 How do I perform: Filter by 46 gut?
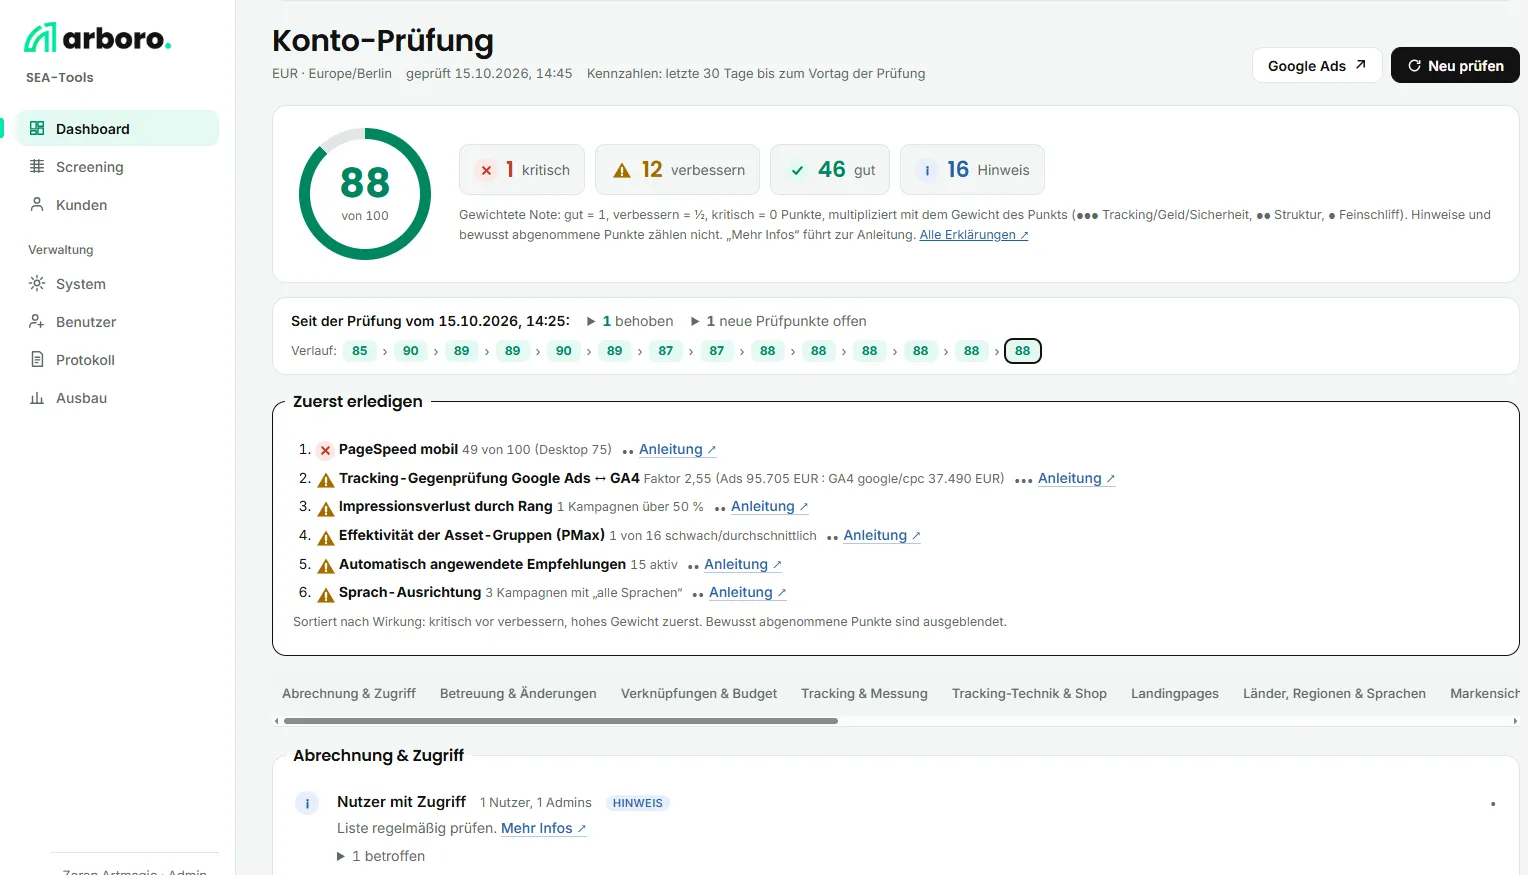[x=830, y=170]
